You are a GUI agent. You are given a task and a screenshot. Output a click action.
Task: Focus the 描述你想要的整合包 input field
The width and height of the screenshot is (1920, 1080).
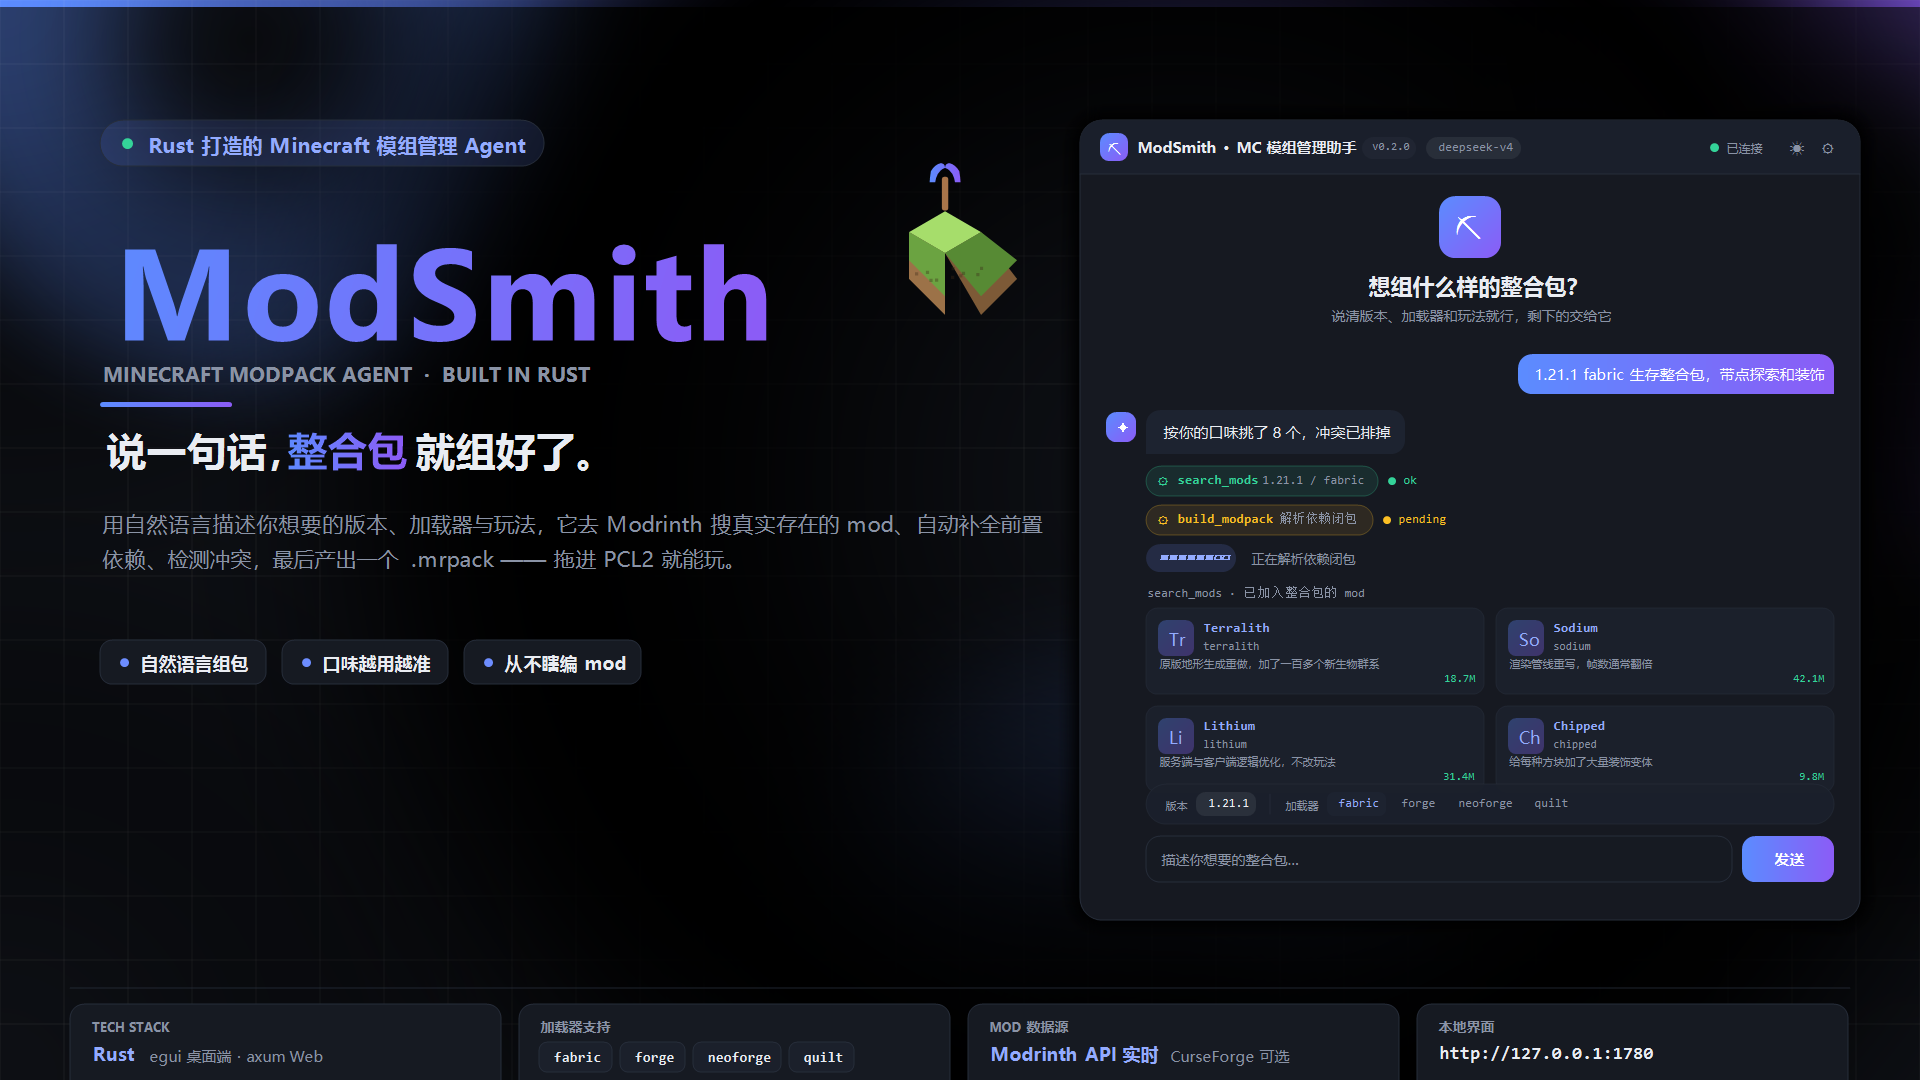pos(1438,859)
